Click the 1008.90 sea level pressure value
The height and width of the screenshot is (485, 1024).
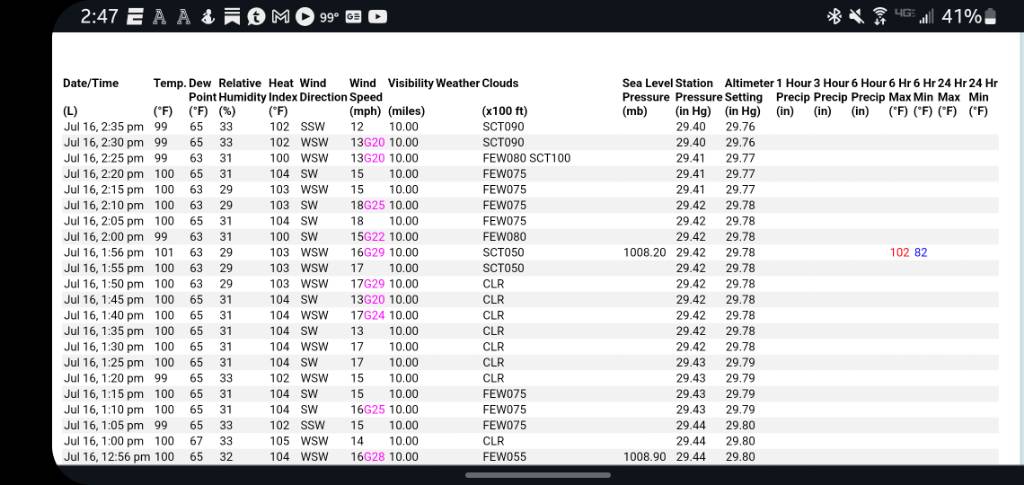point(645,457)
